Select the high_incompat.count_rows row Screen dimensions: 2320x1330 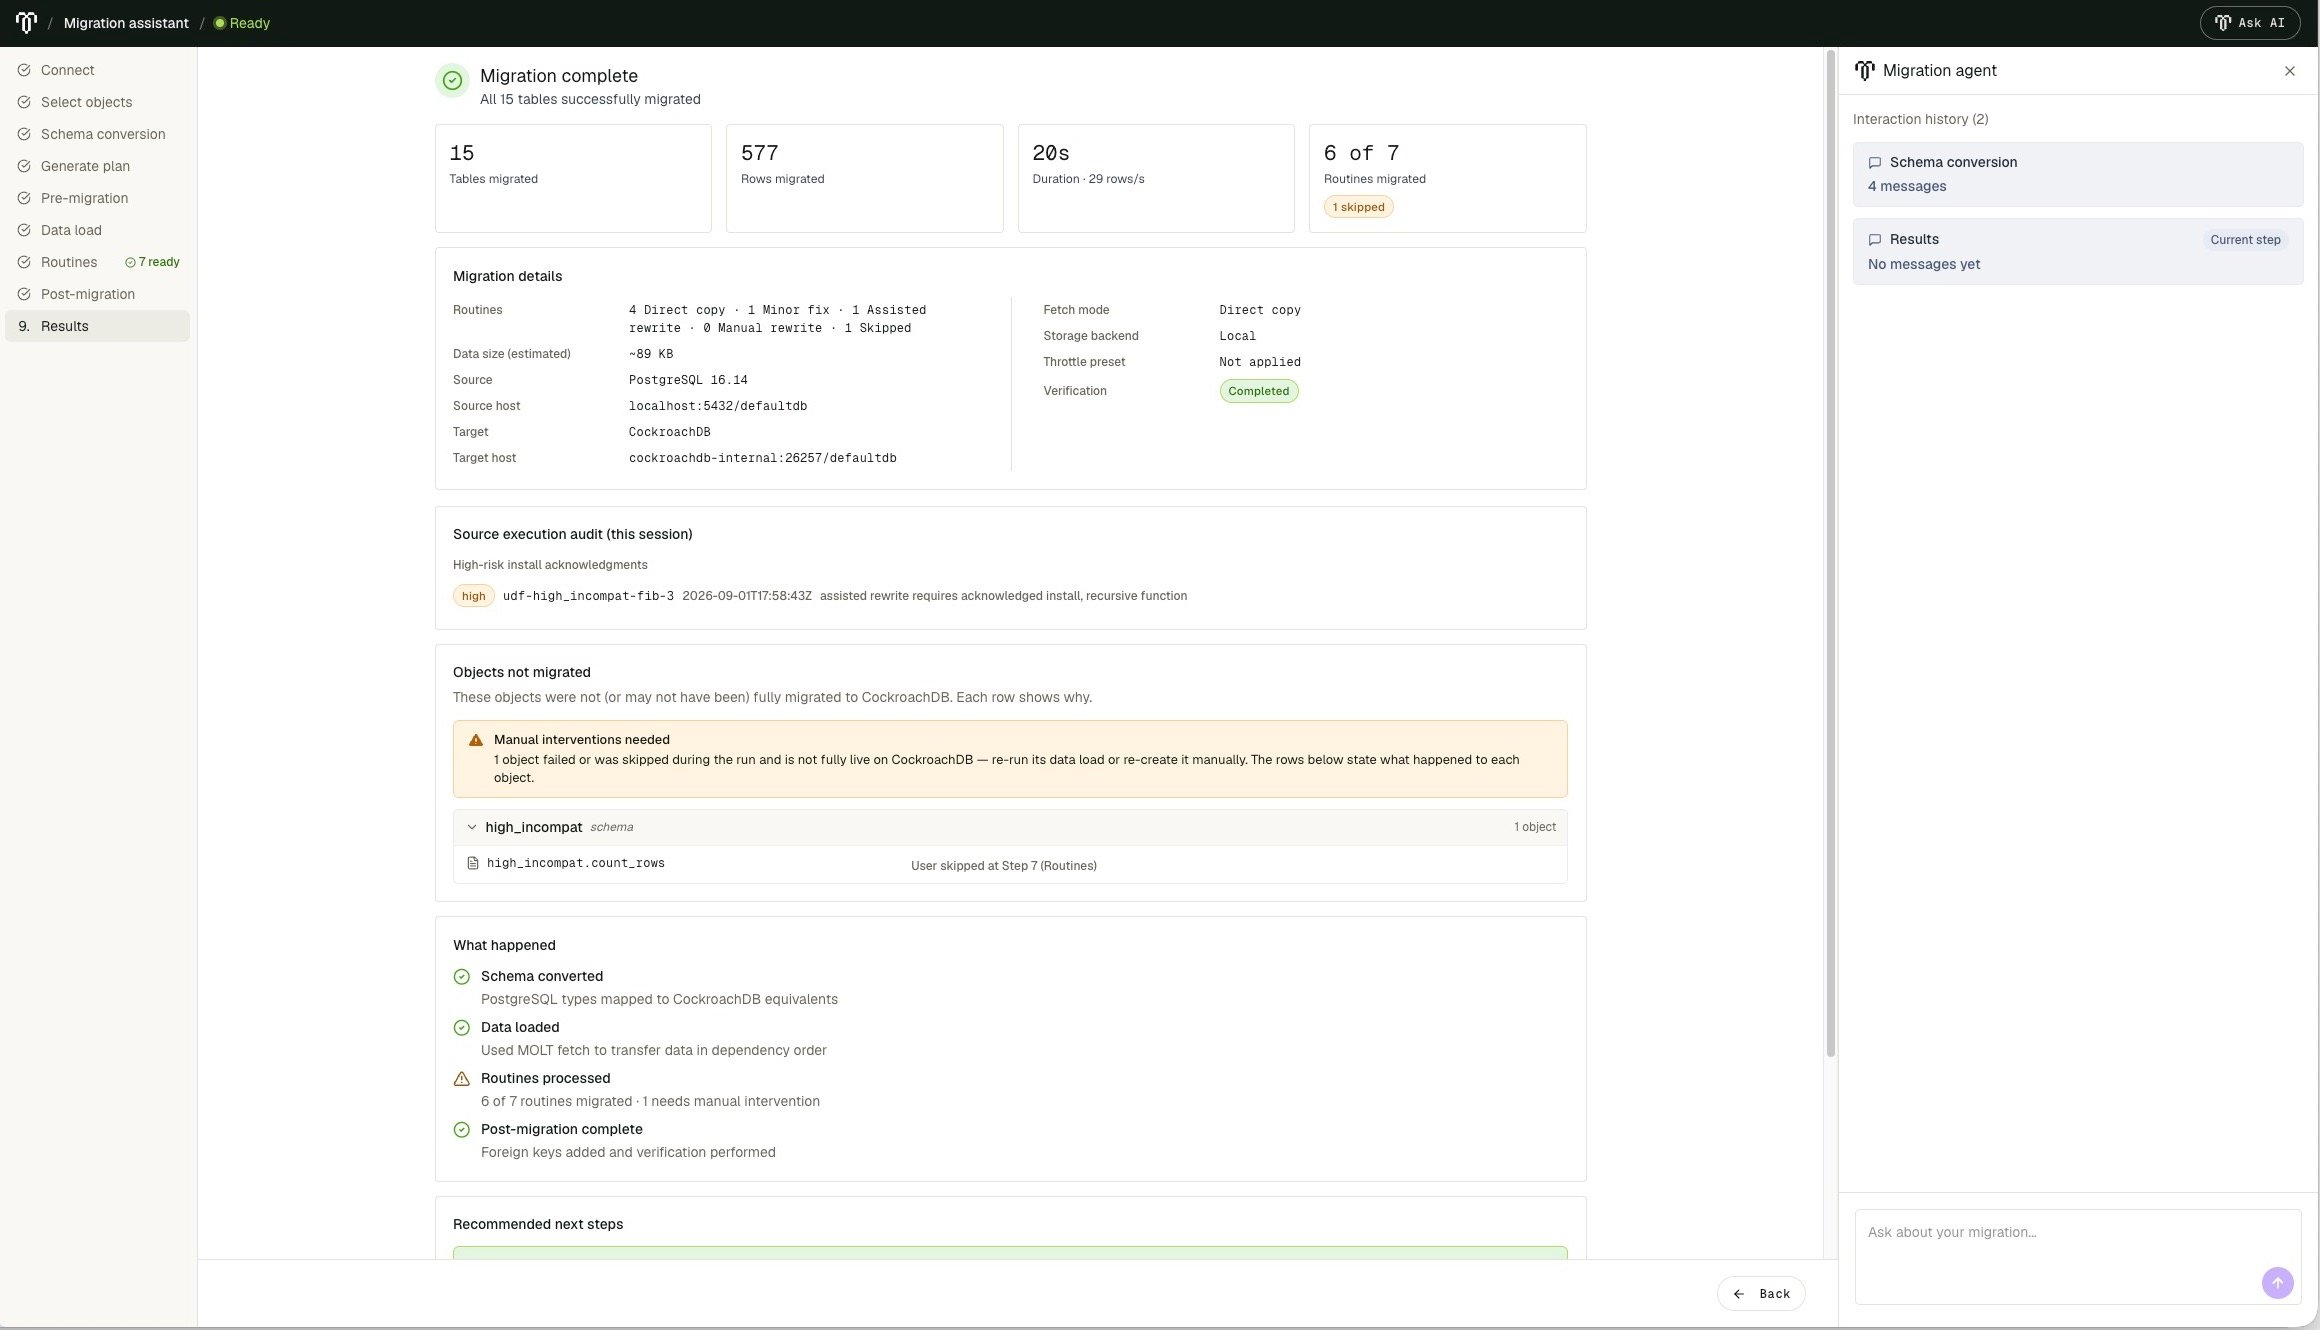click(1010, 864)
